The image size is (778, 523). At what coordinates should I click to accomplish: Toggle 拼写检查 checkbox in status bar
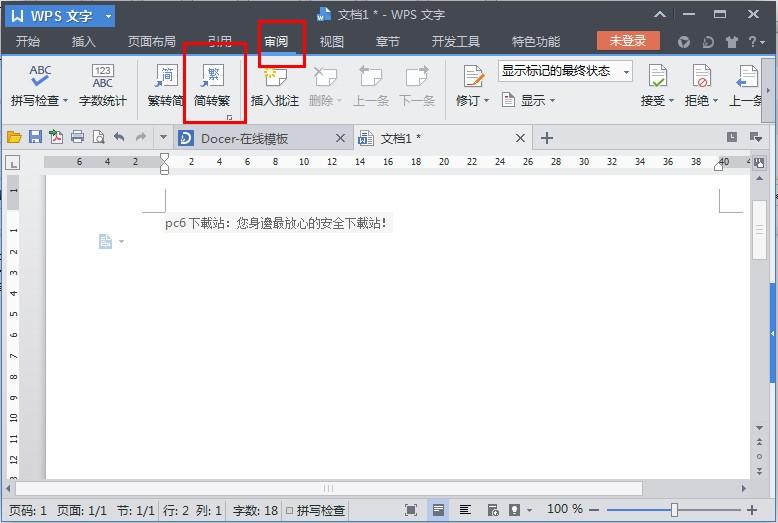[290, 510]
